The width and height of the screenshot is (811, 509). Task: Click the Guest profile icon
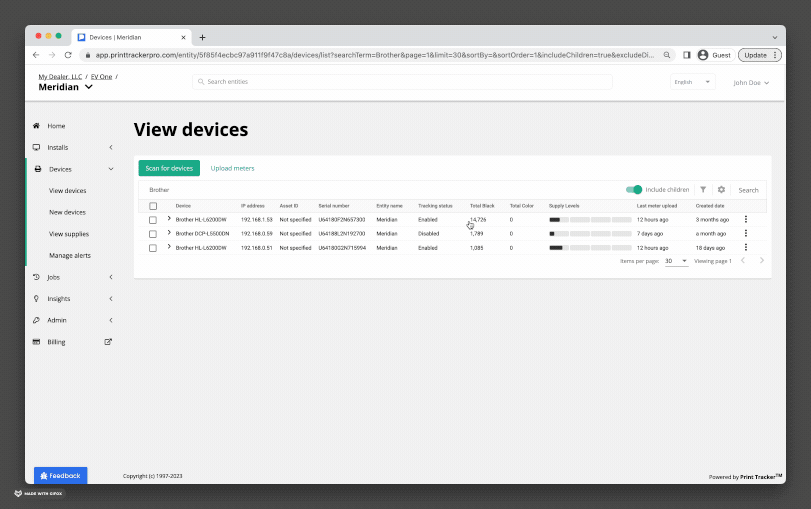(x=703, y=56)
